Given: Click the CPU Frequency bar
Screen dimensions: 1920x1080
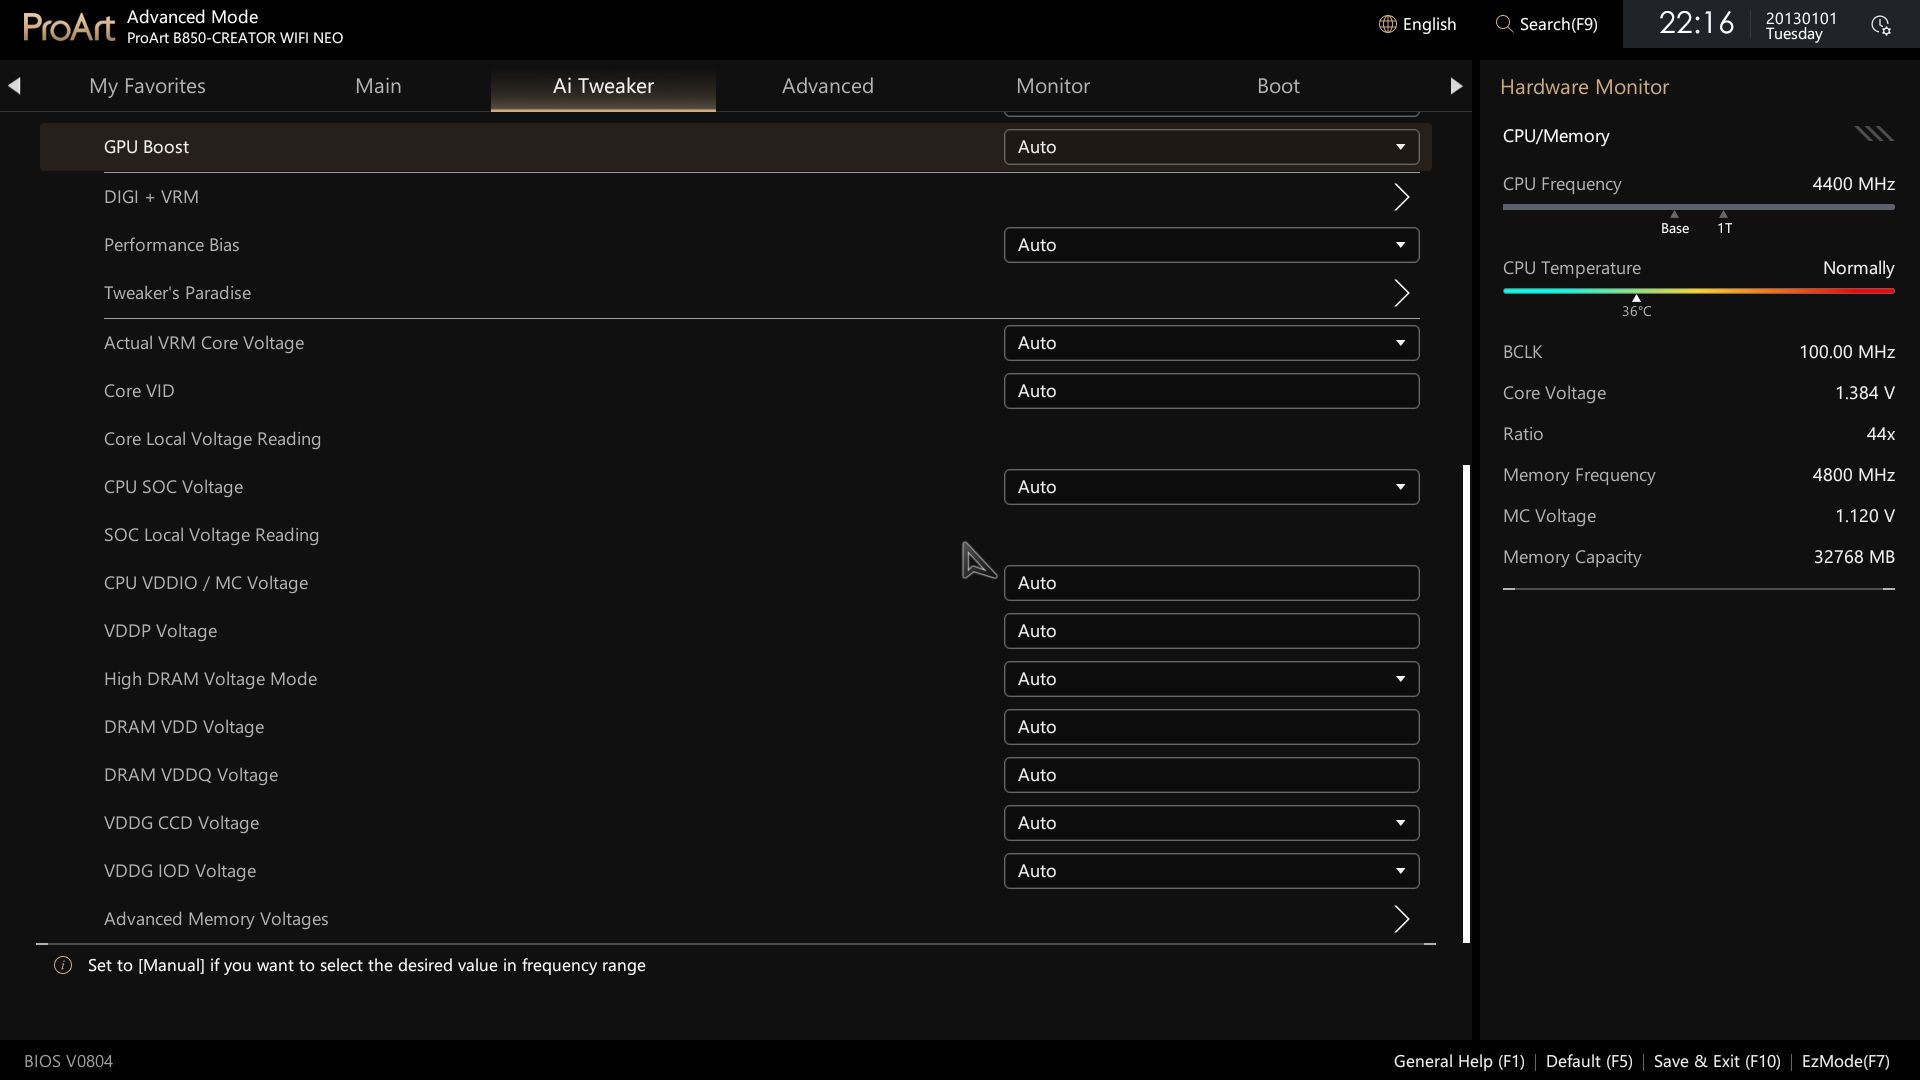Looking at the screenshot, I should [x=1698, y=207].
